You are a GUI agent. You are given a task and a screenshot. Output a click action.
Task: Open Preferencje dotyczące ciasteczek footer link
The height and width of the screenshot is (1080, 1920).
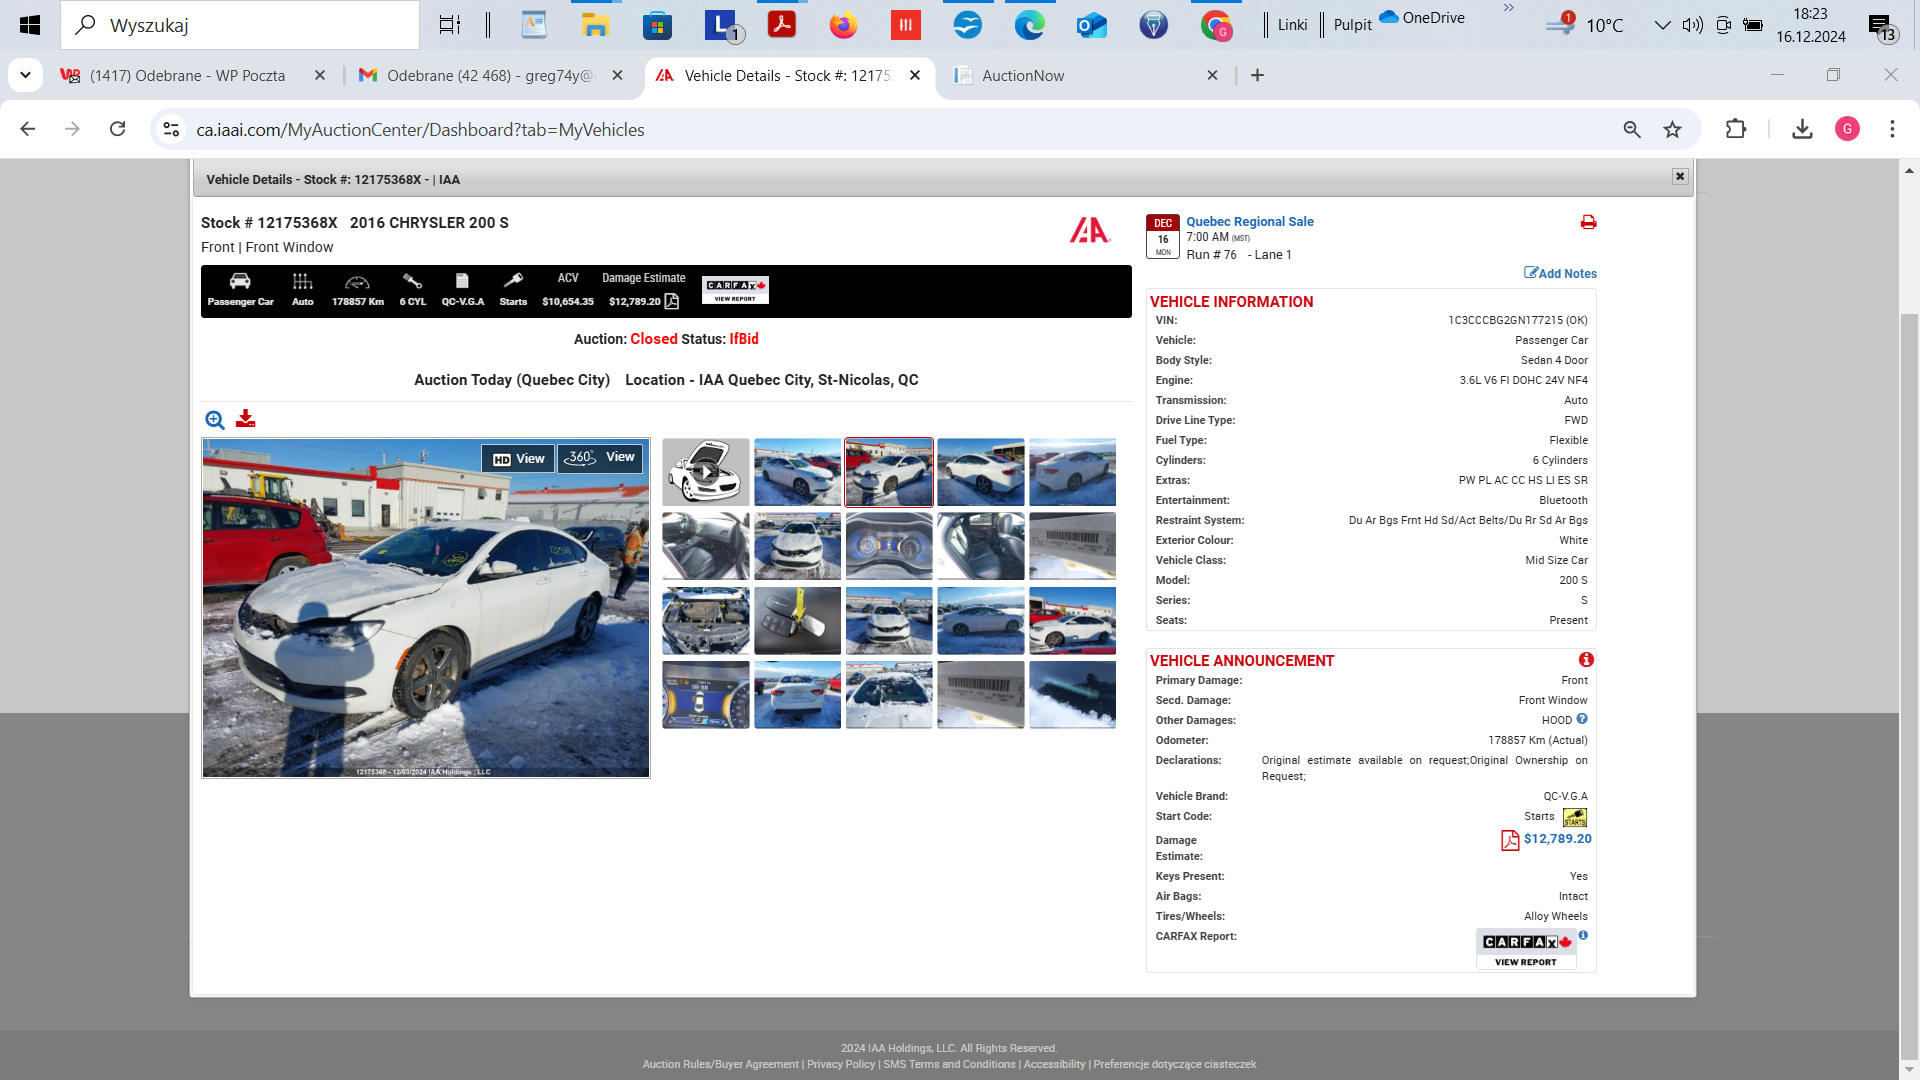[1175, 1064]
